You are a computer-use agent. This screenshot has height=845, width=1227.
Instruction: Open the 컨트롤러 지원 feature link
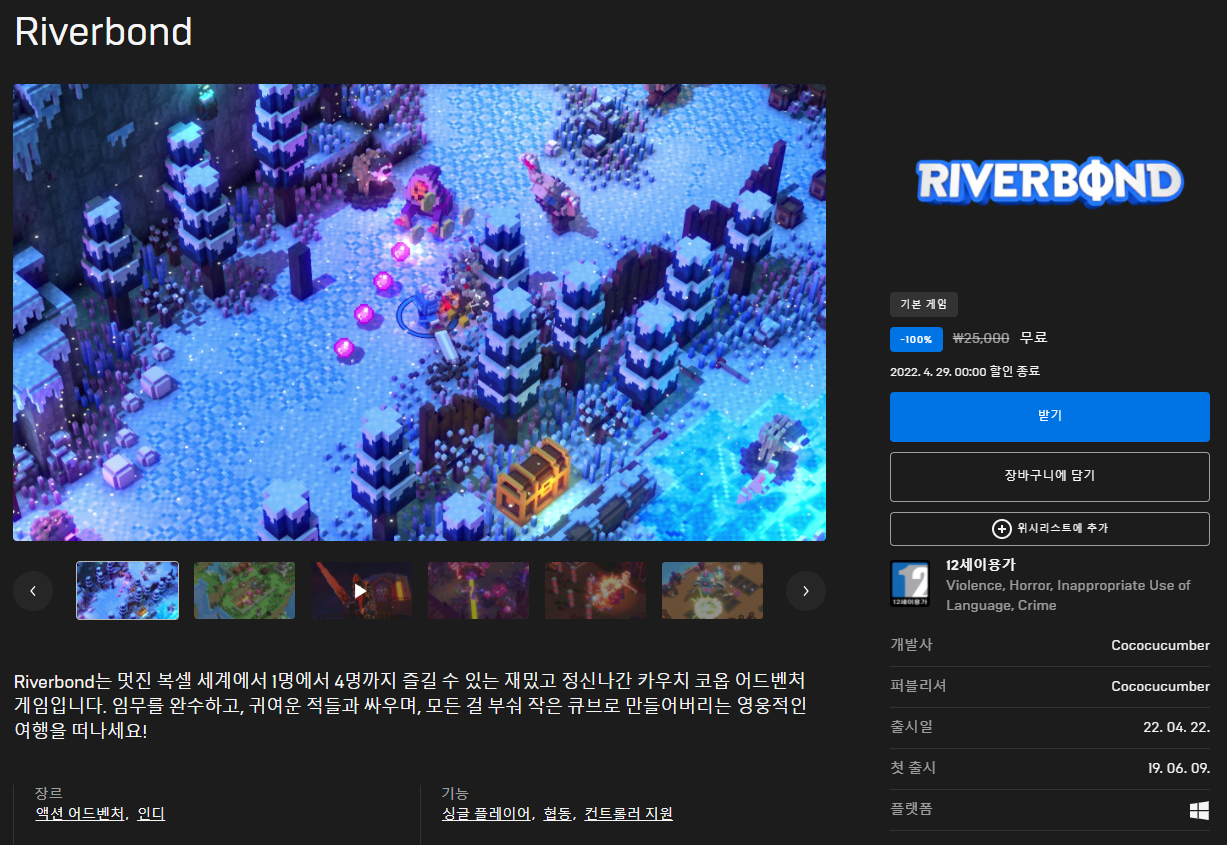coord(628,814)
